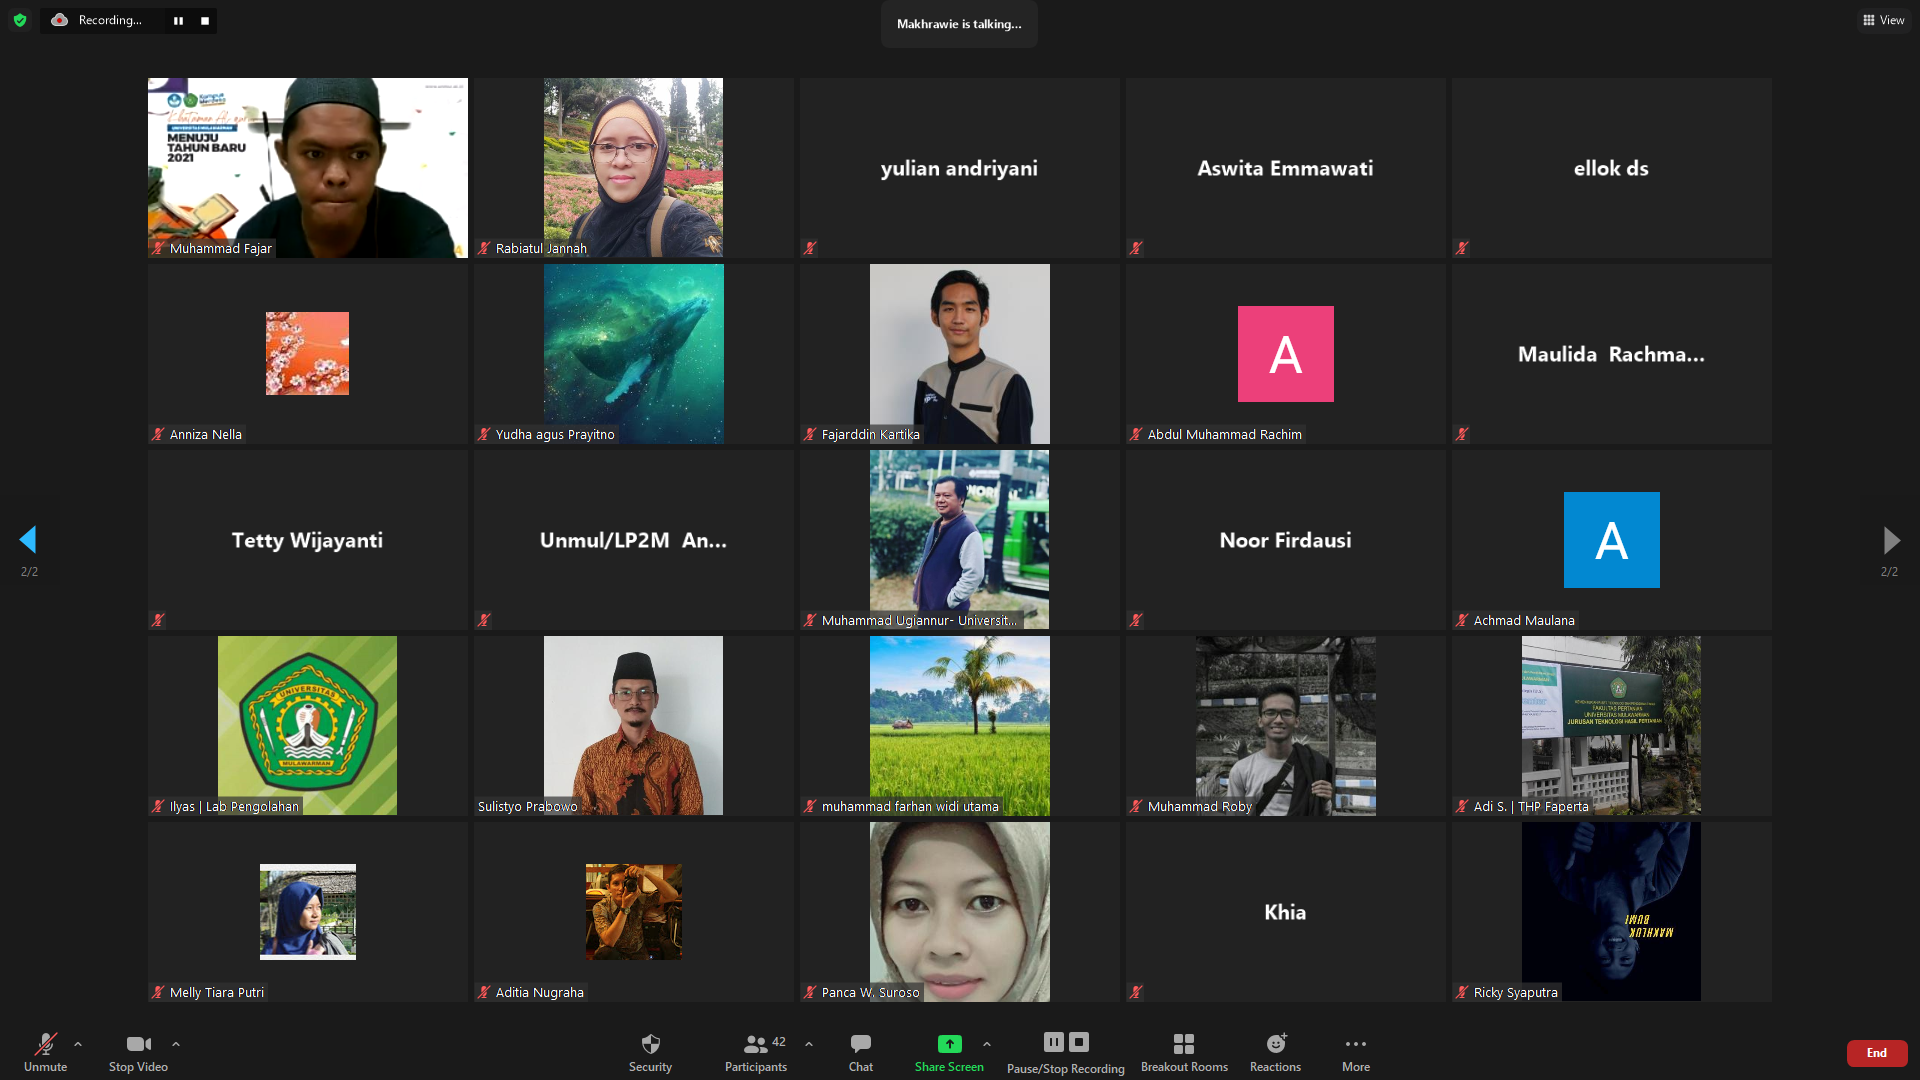Image resolution: width=1920 pixels, height=1080 pixels.
Task: Select the Aswita Emmawati tile
Action: tap(1286, 168)
